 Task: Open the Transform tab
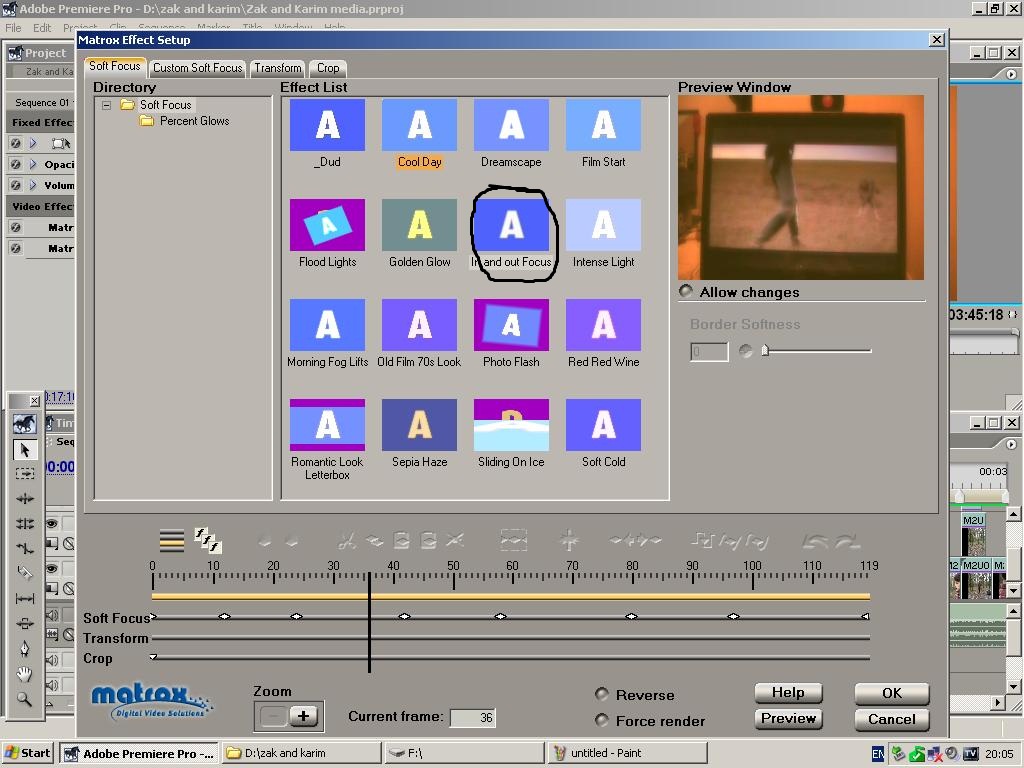pos(278,68)
